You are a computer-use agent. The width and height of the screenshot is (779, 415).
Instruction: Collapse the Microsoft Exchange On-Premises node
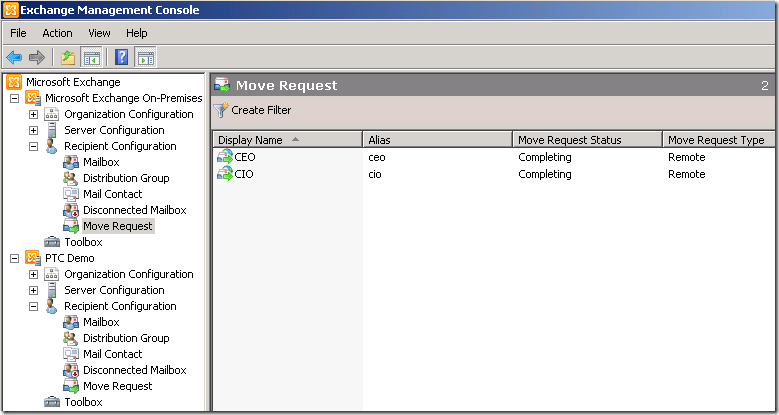point(14,98)
